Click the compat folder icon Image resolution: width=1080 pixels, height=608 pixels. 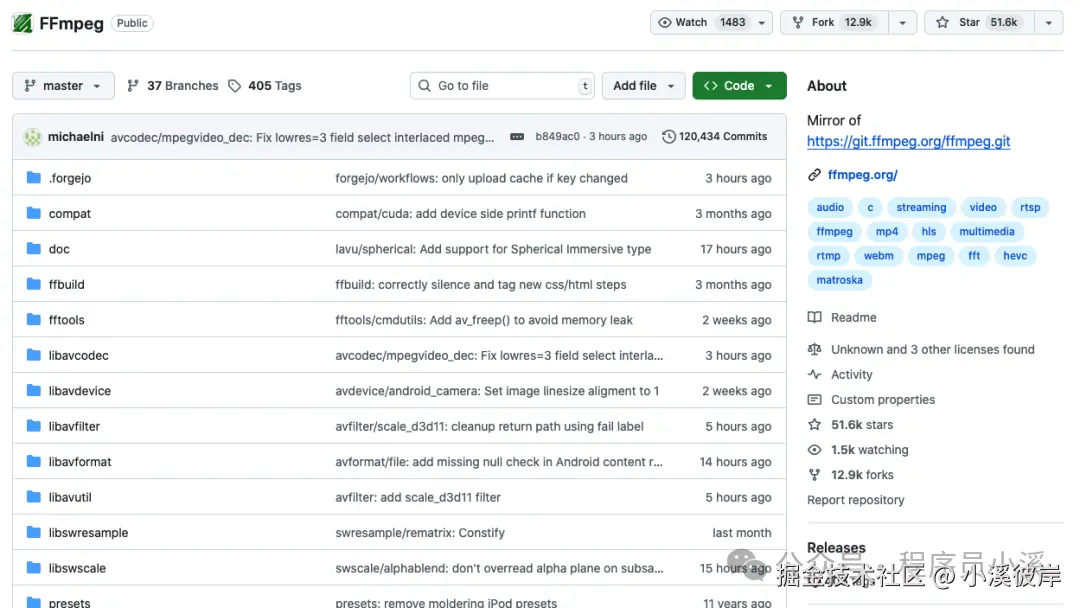point(34,213)
